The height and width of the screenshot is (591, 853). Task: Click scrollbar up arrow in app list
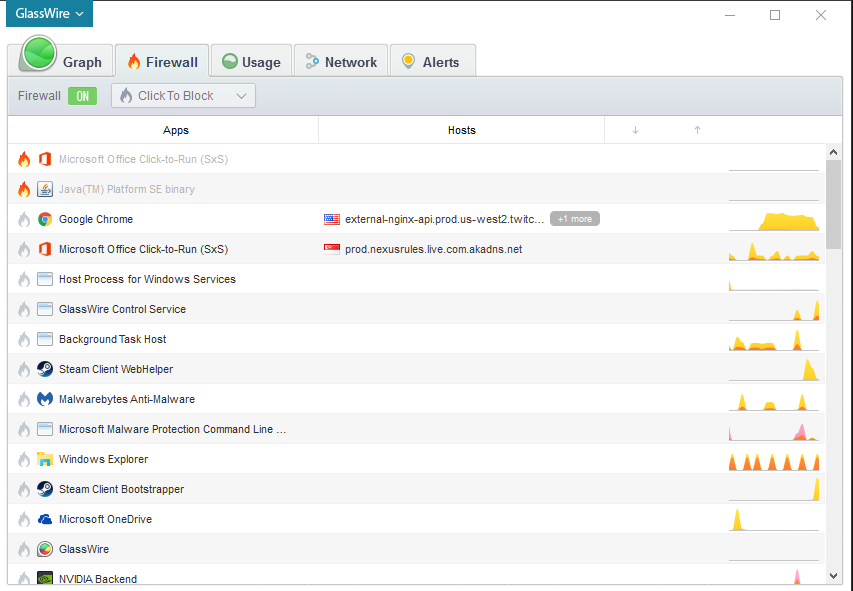(833, 152)
